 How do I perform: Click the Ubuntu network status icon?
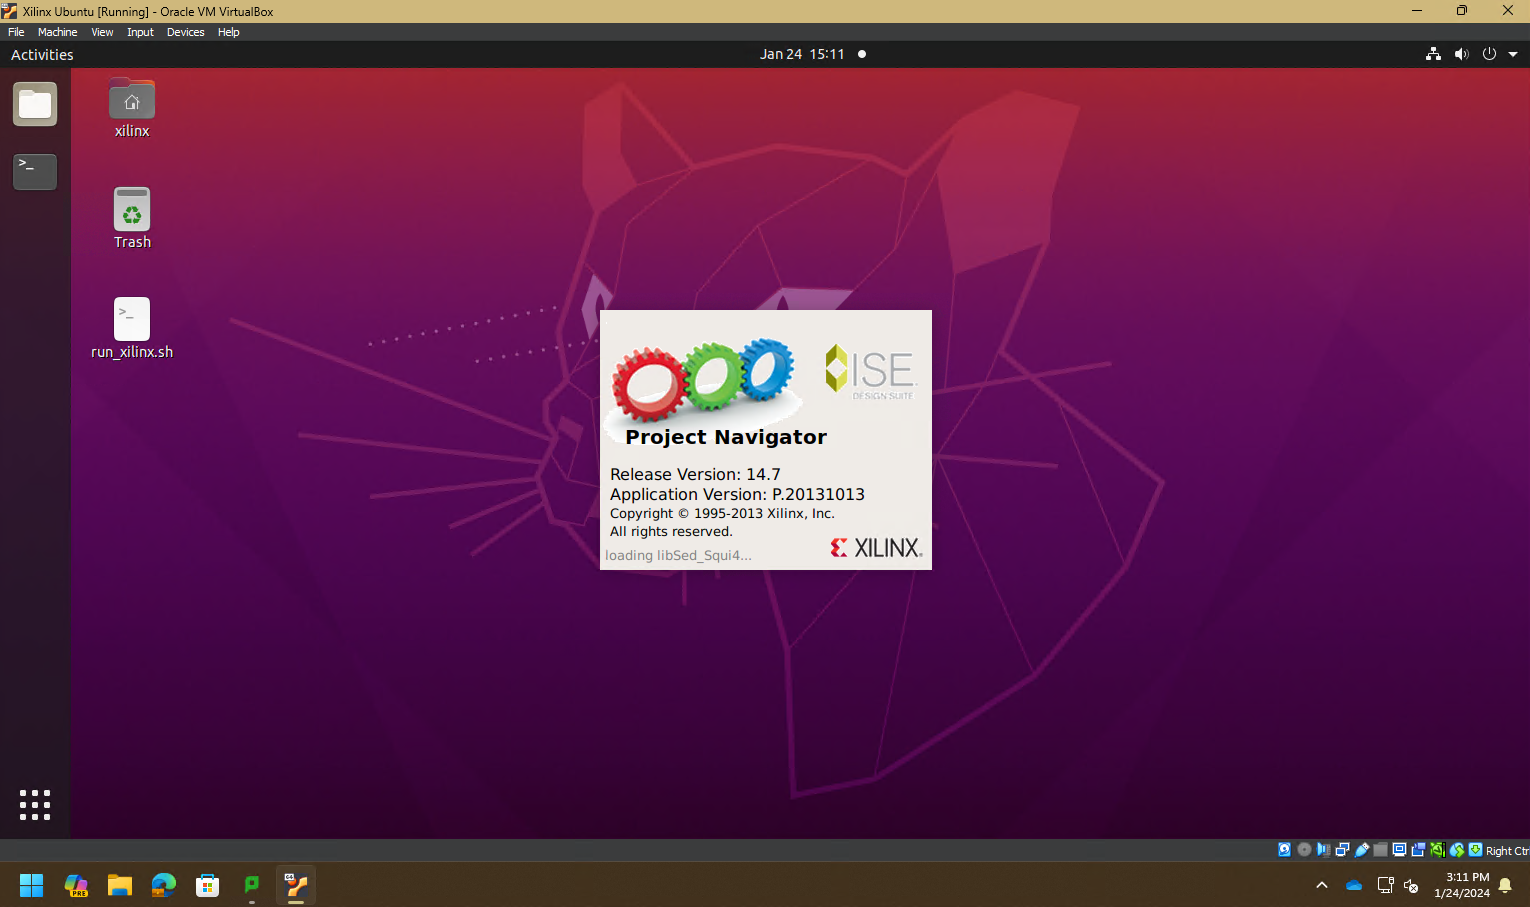(x=1433, y=54)
